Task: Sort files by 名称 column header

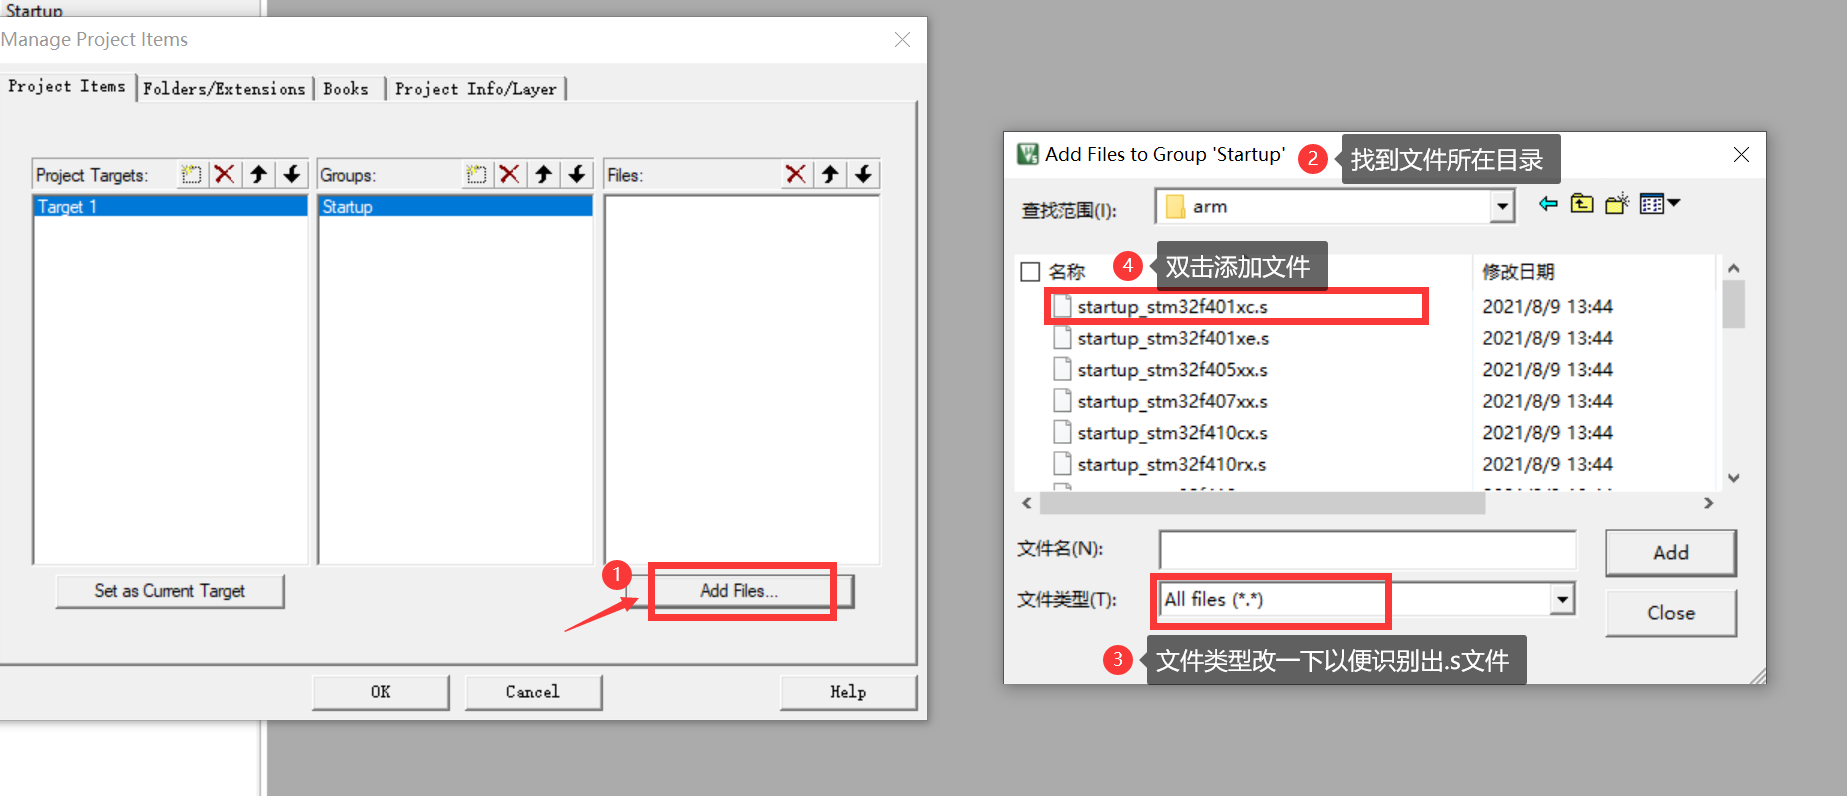Action: click(1066, 272)
